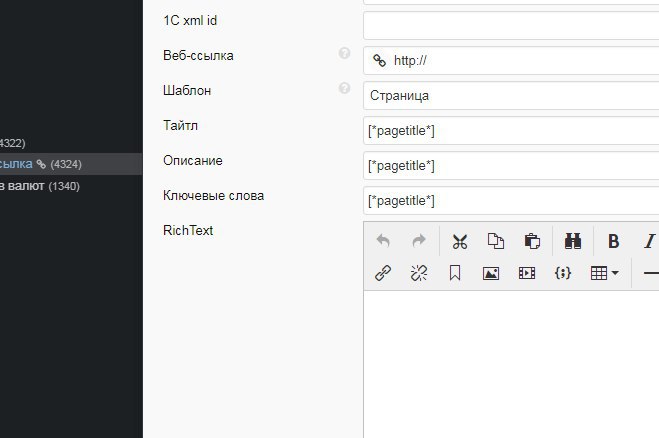Remove link with the unlink icon
This screenshot has width=659, height=438.
(419, 273)
